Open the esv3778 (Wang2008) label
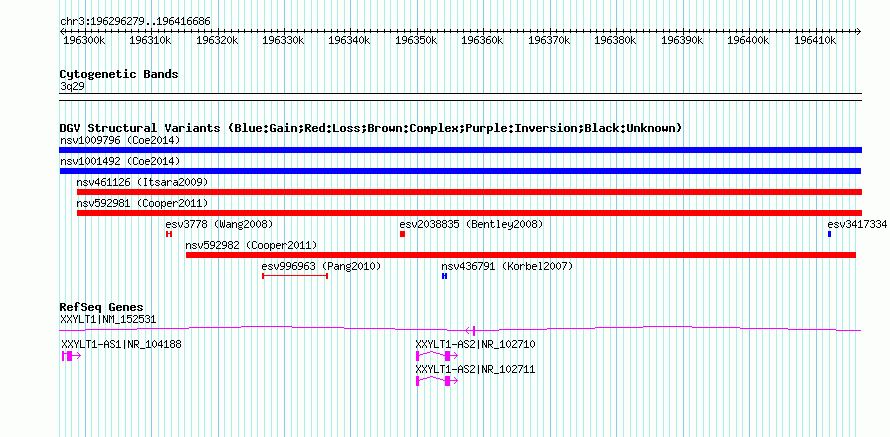 pyautogui.click(x=219, y=224)
